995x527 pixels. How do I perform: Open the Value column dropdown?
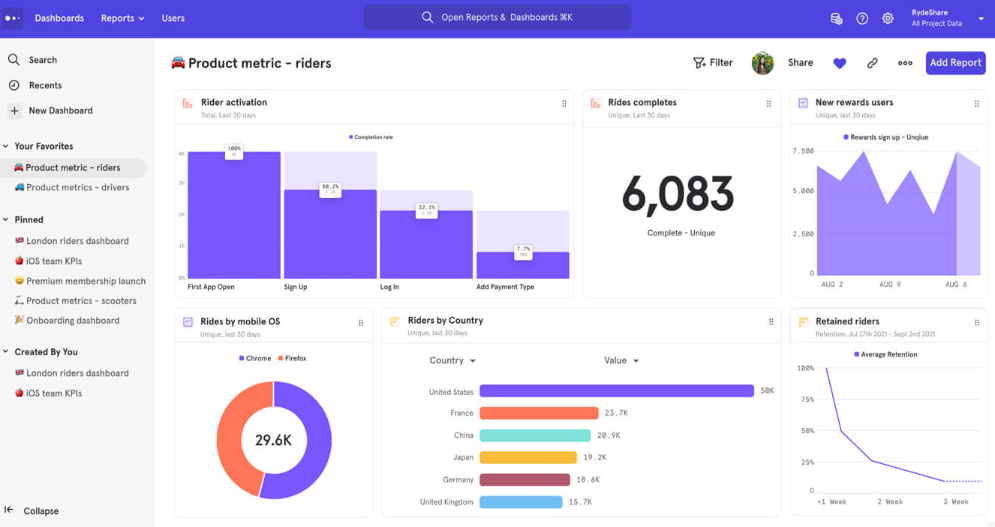621,360
